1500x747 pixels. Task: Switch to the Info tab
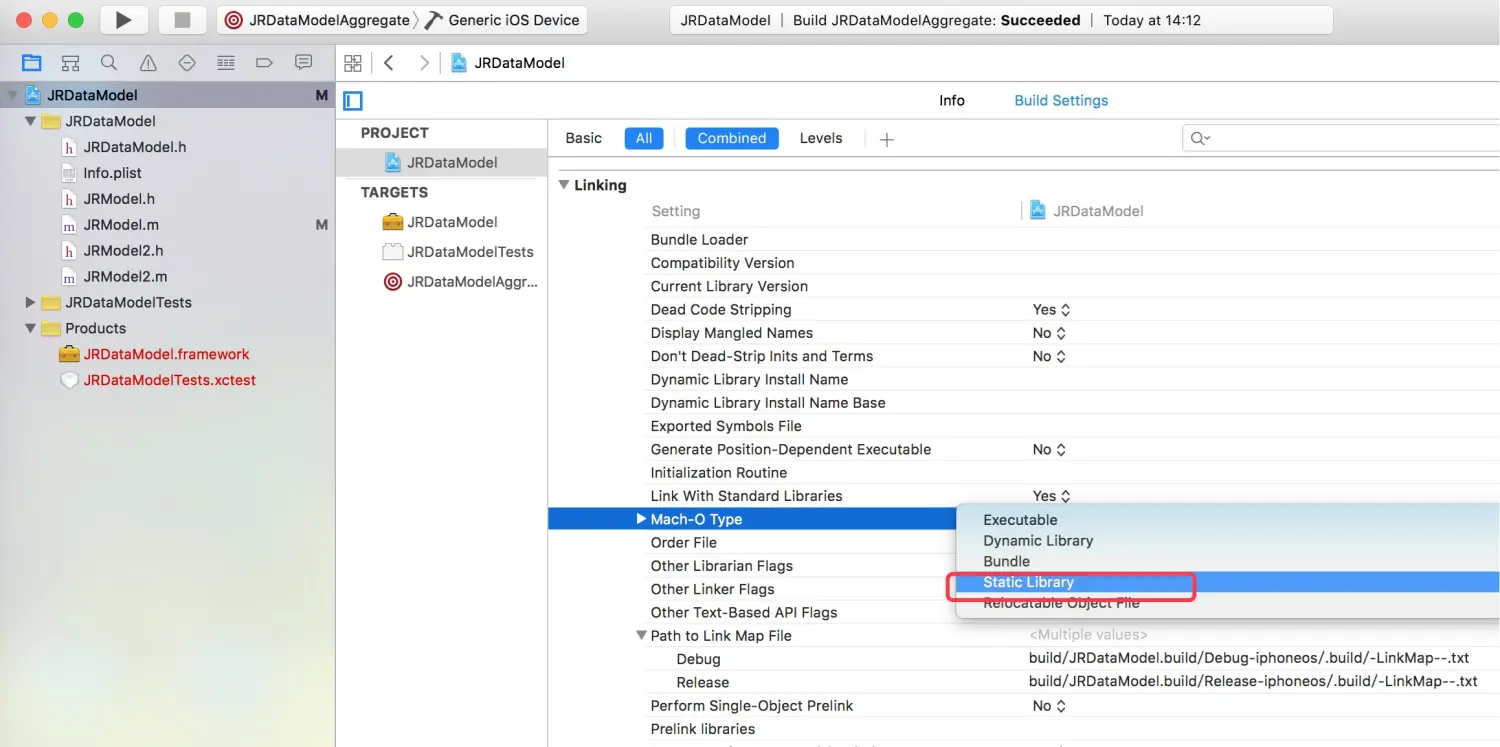pos(951,100)
